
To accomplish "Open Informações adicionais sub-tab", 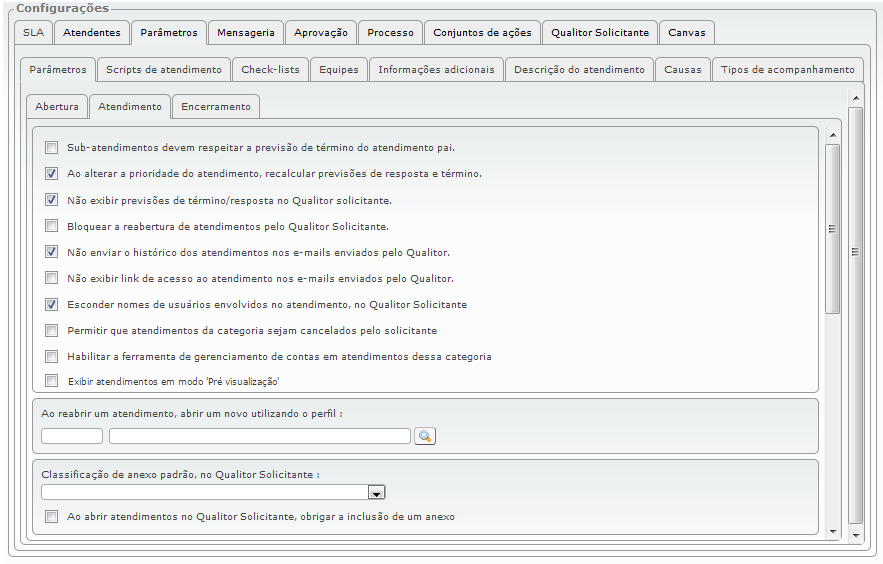I will pos(436,70).
